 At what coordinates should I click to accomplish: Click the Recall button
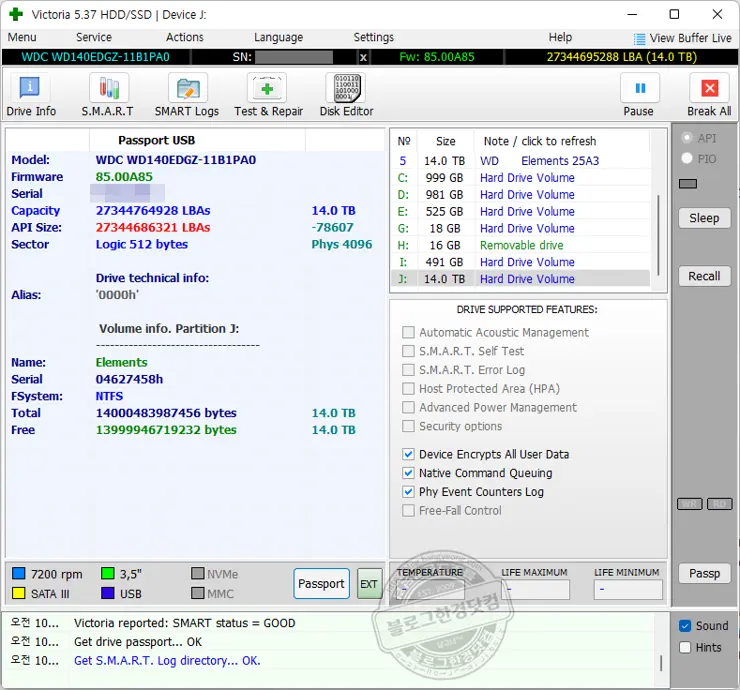[x=704, y=276]
